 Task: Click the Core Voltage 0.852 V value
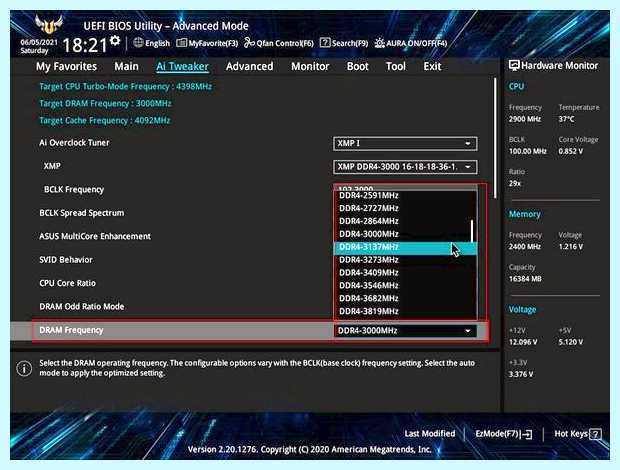tap(571, 151)
